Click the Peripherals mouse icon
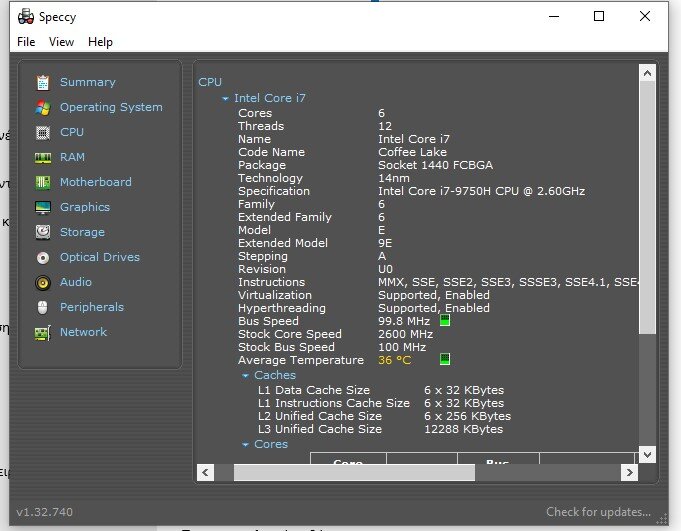 point(43,307)
